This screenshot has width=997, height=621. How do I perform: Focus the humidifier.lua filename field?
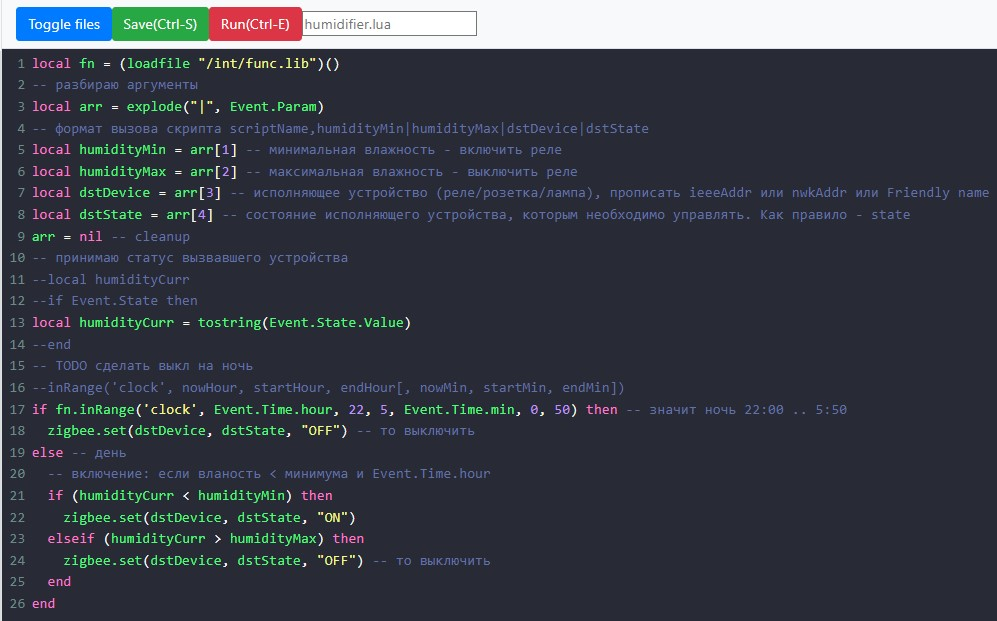[389, 24]
